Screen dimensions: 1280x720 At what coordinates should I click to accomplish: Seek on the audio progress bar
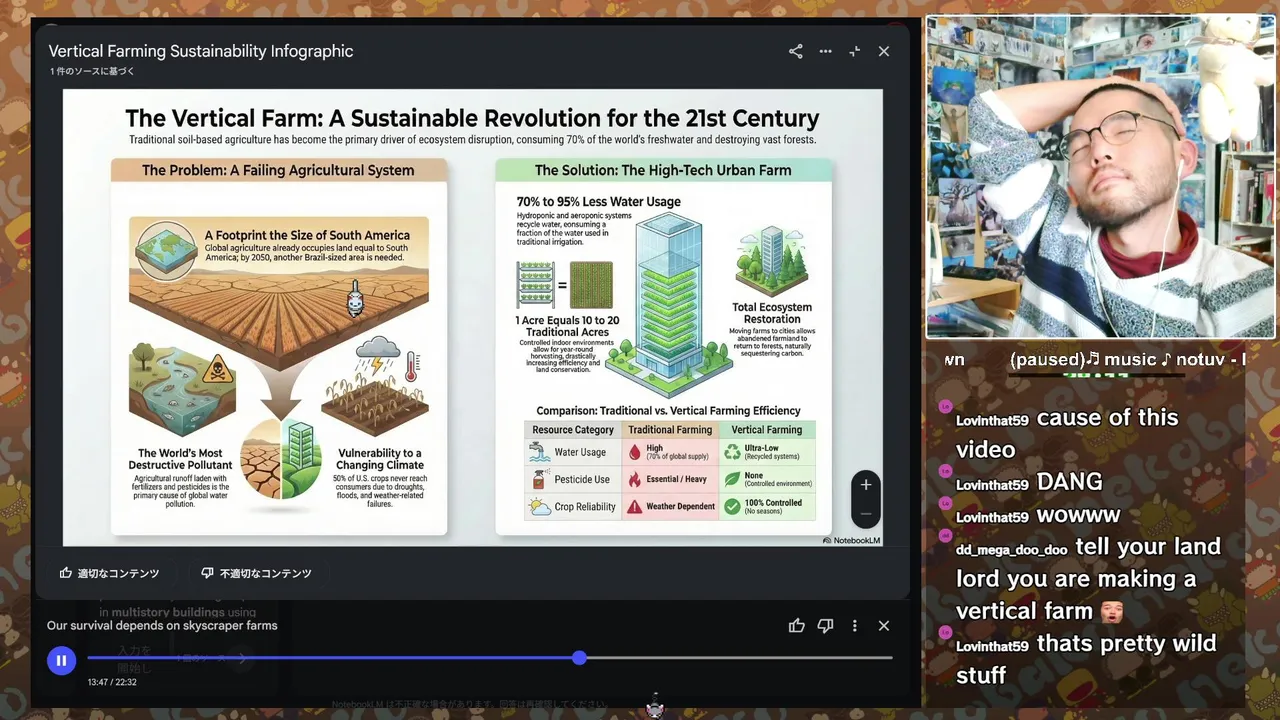[x=490, y=658]
